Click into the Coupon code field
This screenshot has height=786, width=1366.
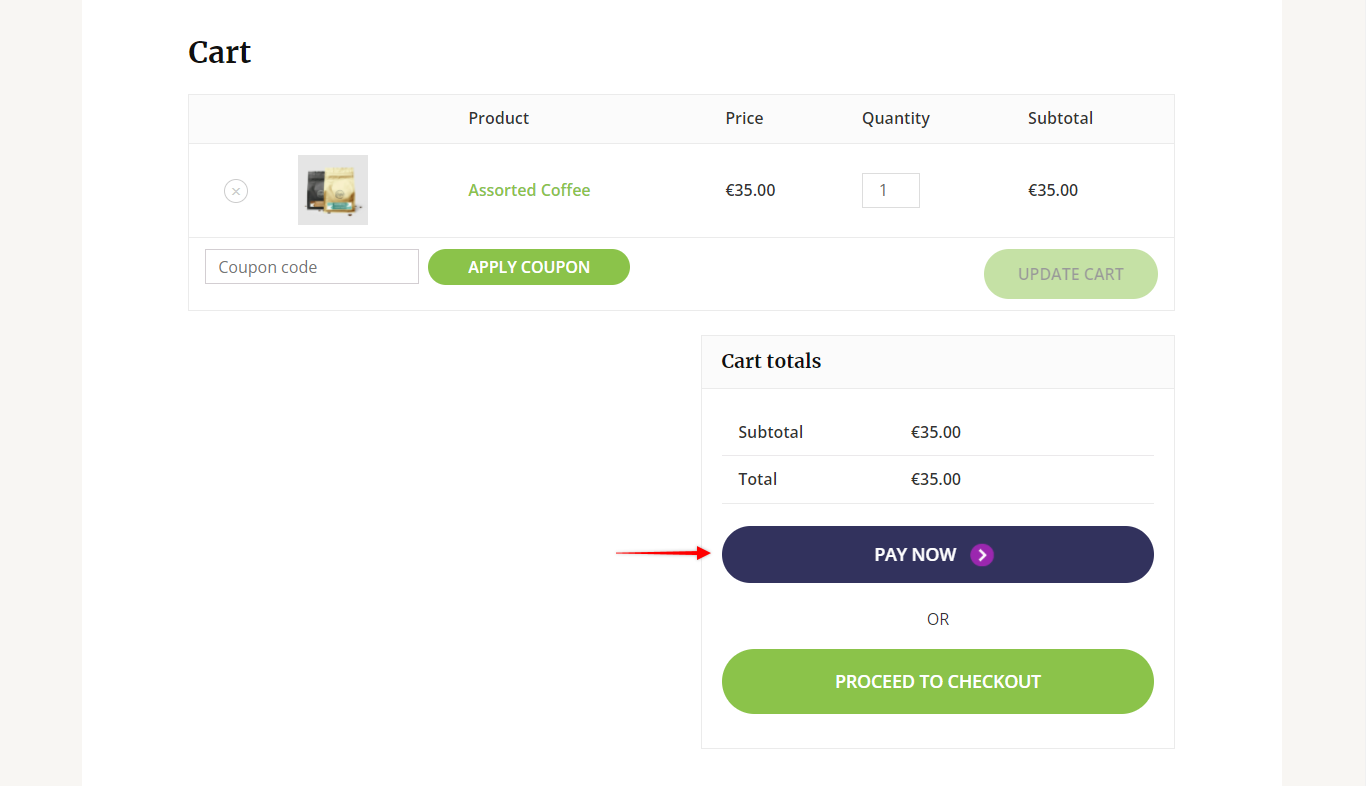pyautogui.click(x=312, y=267)
